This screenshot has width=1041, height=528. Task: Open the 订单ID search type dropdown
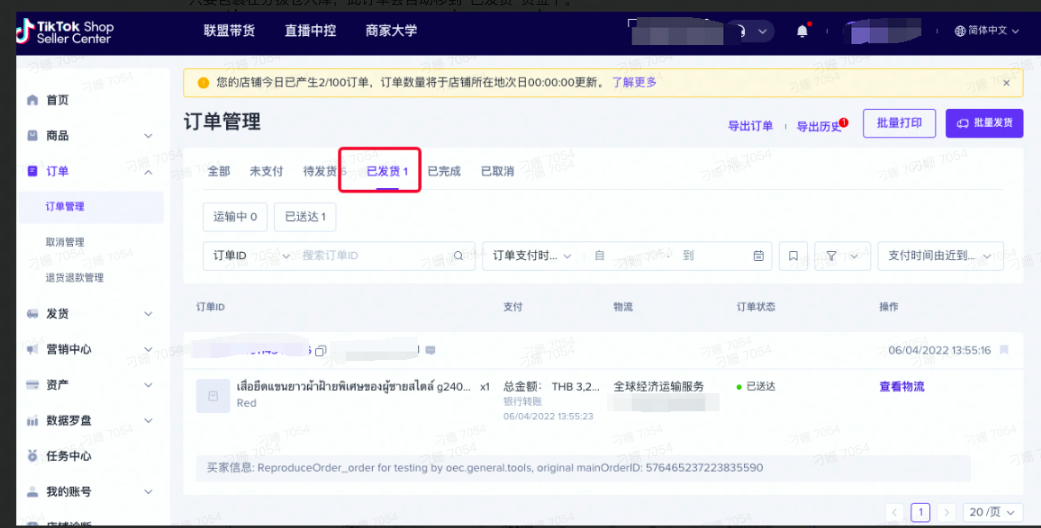[x=249, y=256]
